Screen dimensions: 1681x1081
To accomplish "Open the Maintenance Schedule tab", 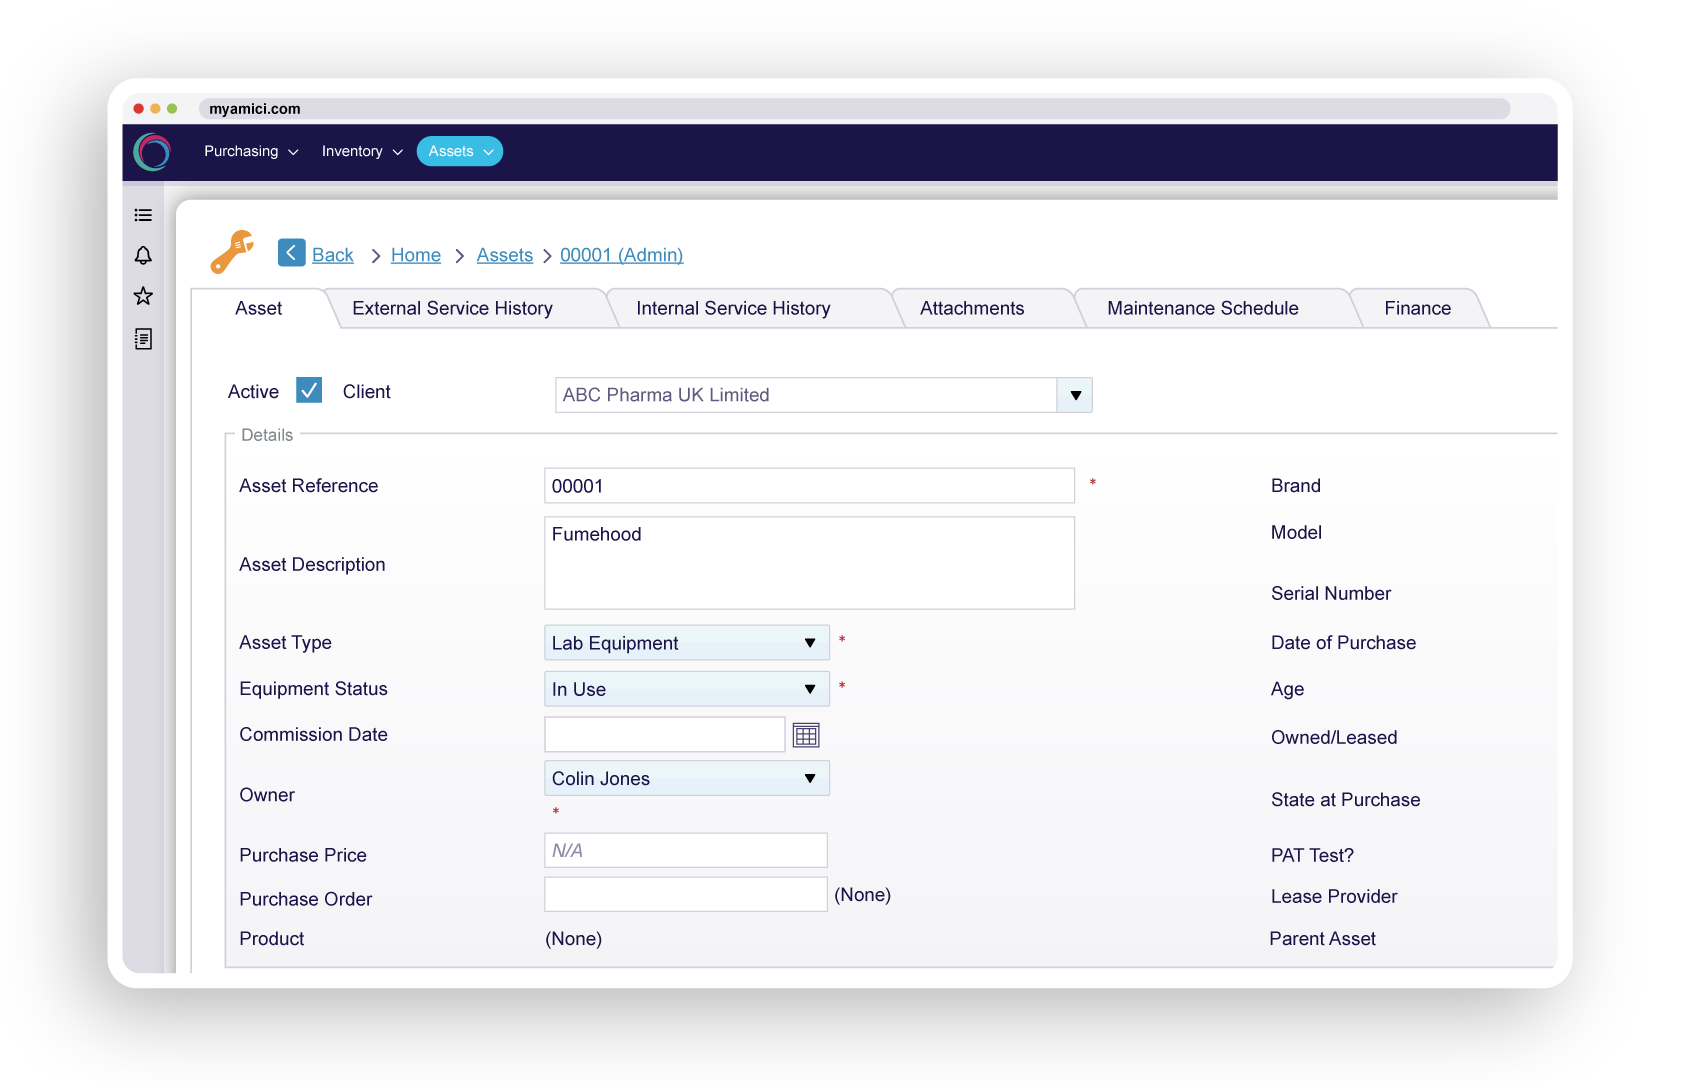I will (x=1202, y=308).
